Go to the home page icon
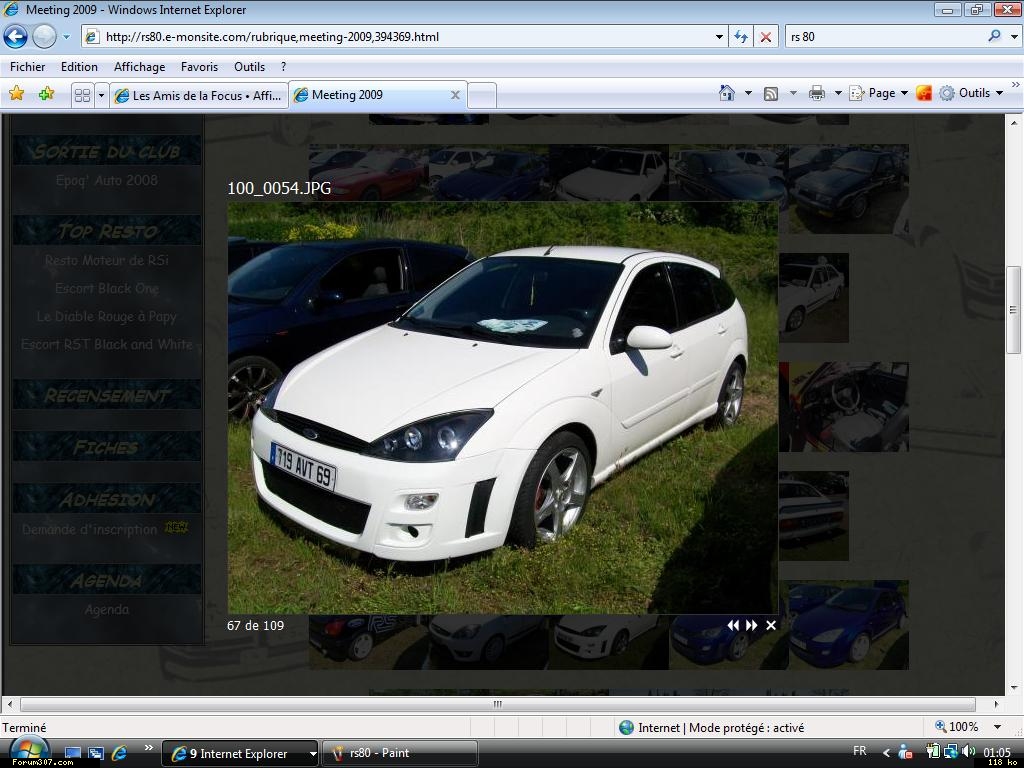The height and width of the screenshot is (768, 1024). [727, 93]
